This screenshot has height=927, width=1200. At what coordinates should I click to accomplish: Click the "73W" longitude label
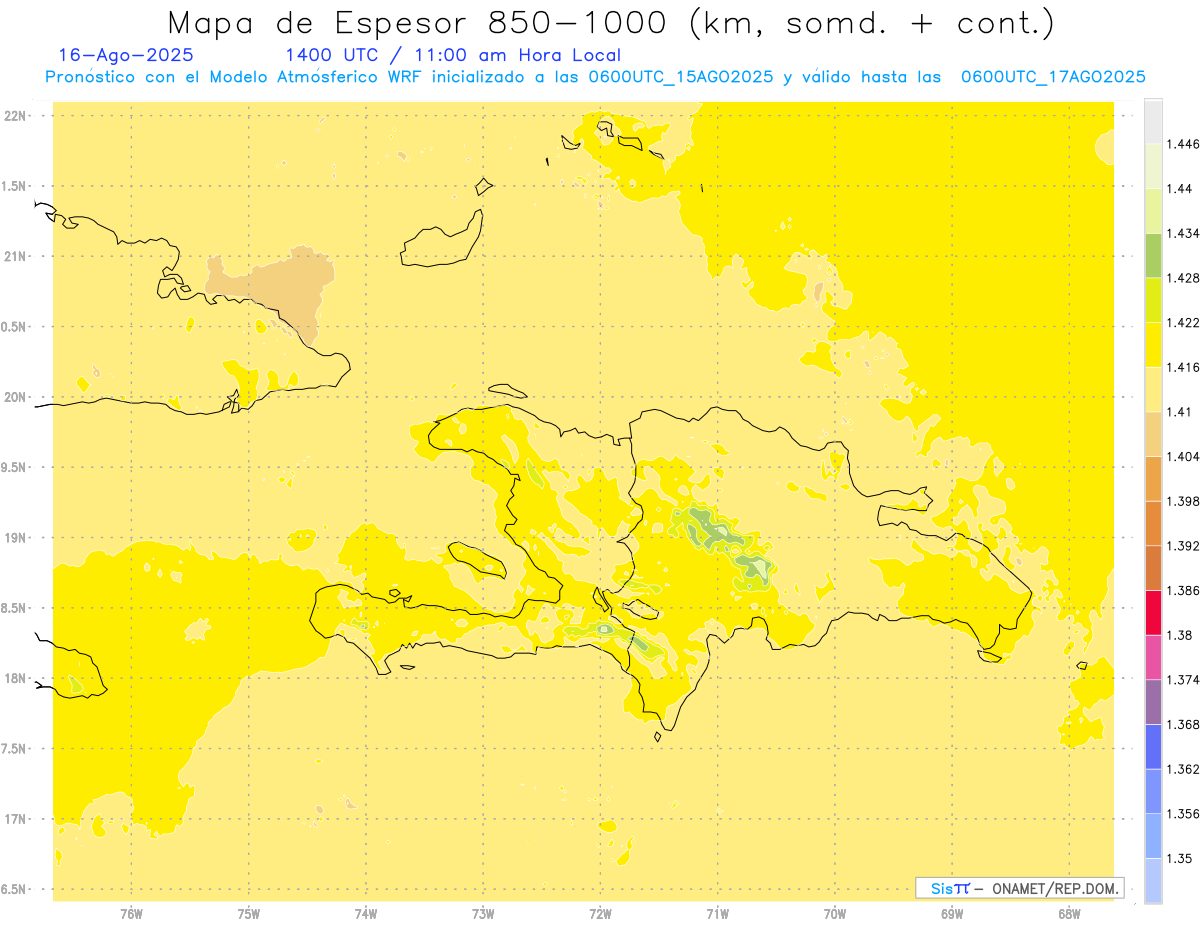(x=483, y=913)
